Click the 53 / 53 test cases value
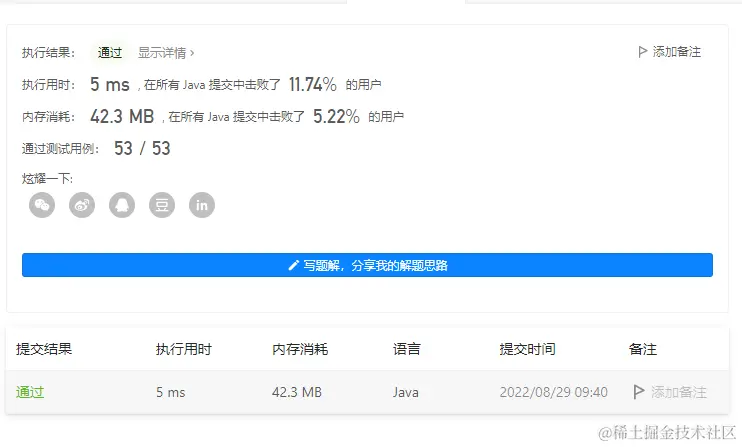 tap(142, 149)
